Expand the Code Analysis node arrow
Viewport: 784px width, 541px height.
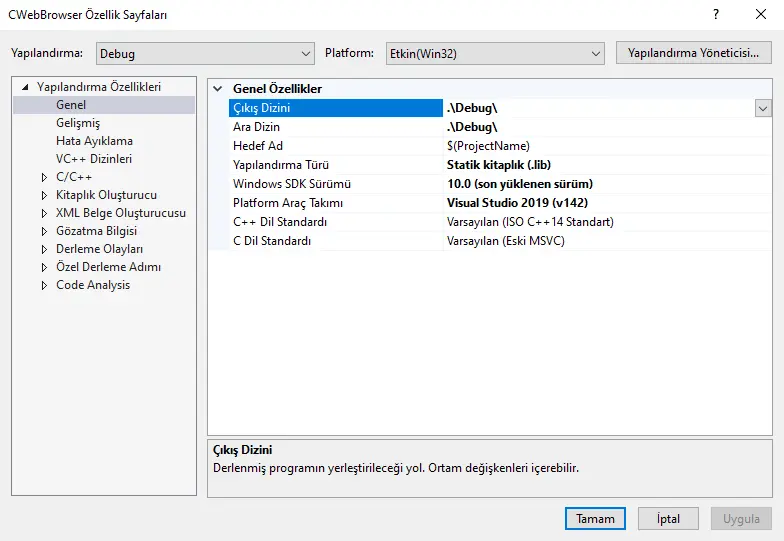click(x=44, y=285)
